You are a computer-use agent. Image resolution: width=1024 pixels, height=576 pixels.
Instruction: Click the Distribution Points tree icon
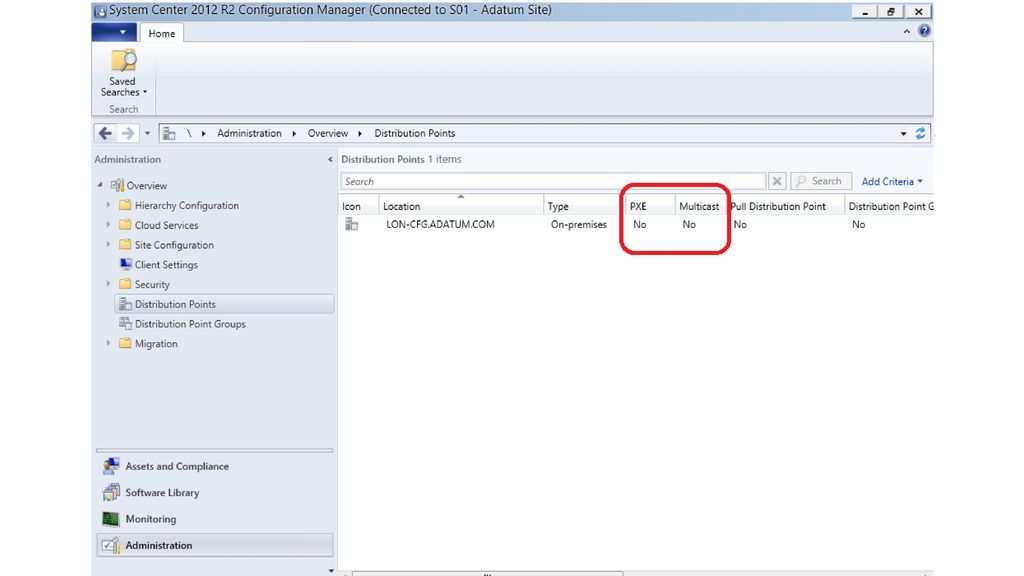[x=125, y=304]
